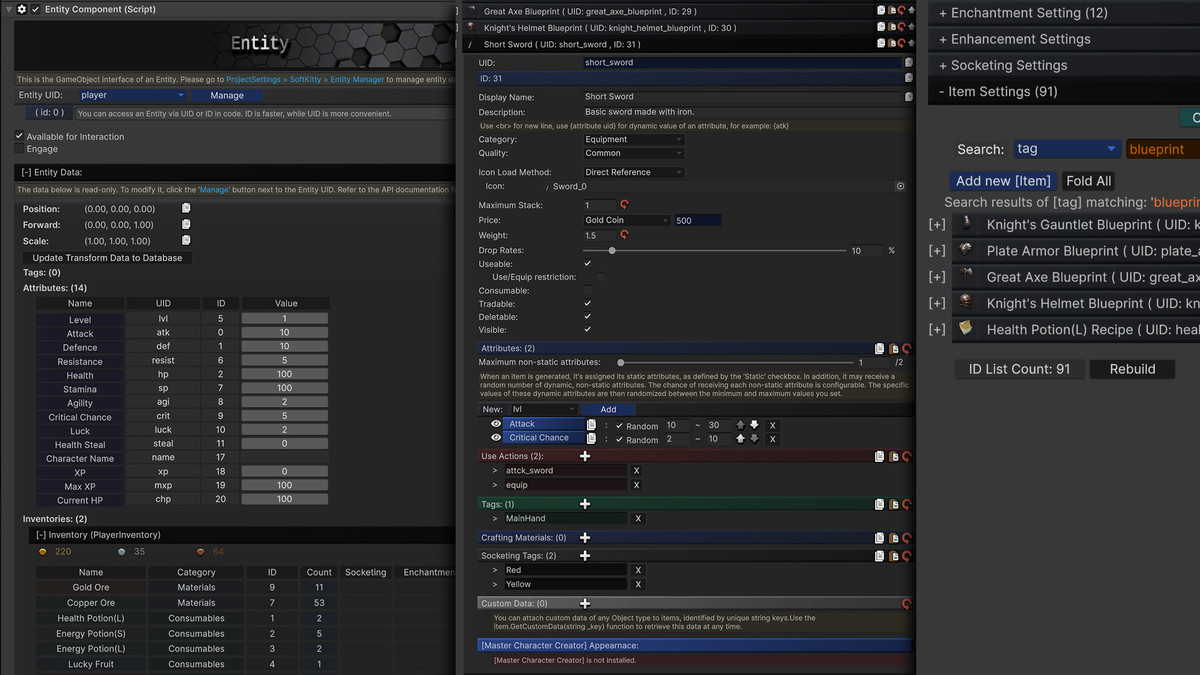Remove the MainHand tag using its X icon
Image resolution: width=1200 pixels, height=675 pixels.
pyautogui.click(x=638, y=518)
